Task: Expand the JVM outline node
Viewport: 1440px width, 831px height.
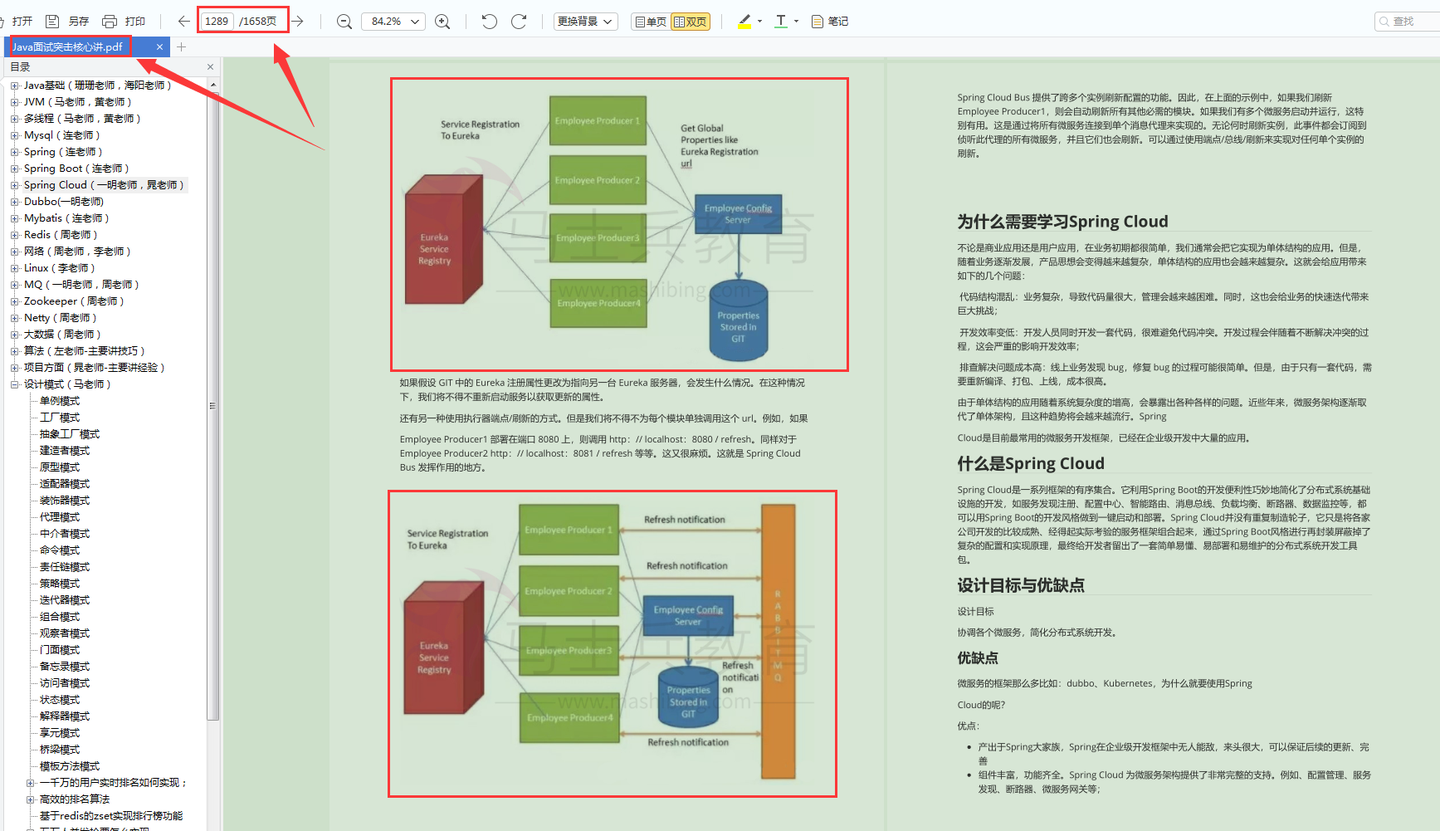Action: pos(15,102)
